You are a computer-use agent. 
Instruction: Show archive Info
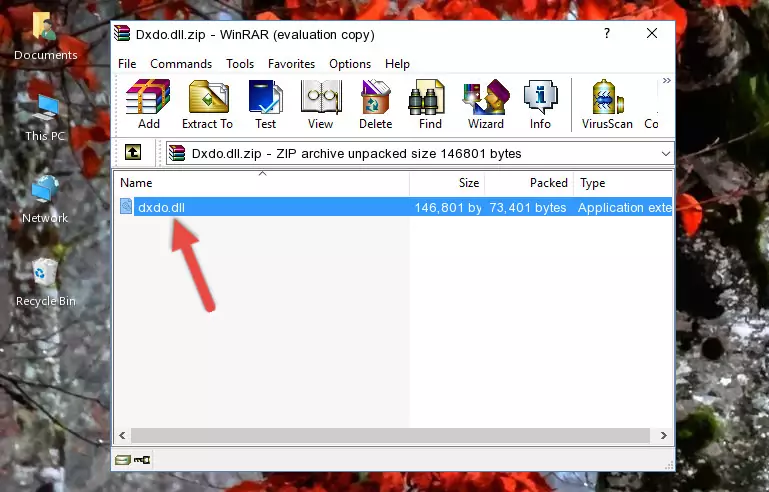[540, 104]
